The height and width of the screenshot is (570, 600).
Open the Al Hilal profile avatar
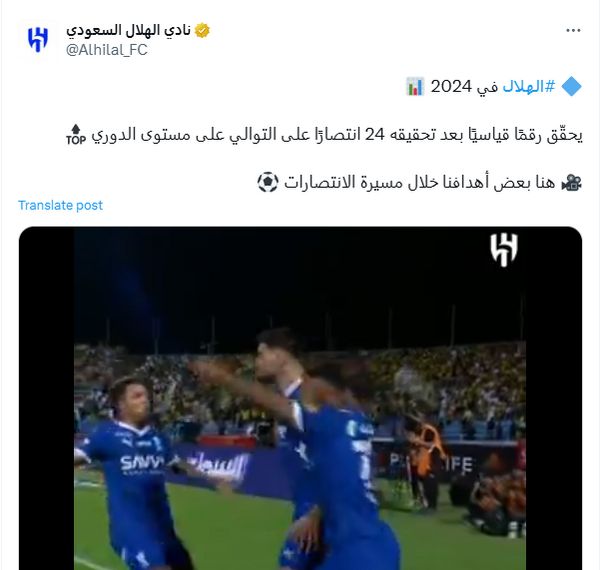tap(38, 40)
